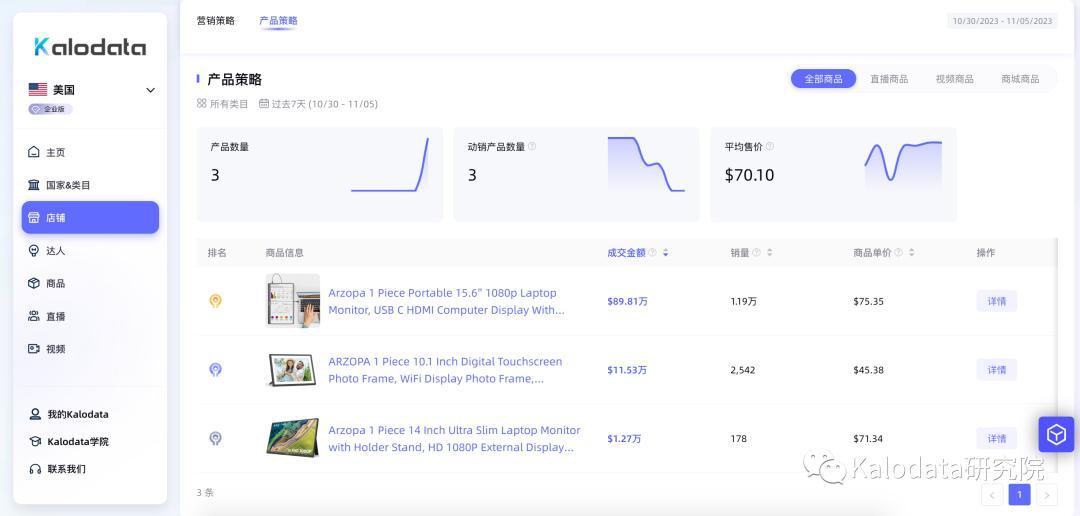Switch to the 营销策略 tab
The image size is (1080, 516).
pyautogui.click(x=216, y=21)
